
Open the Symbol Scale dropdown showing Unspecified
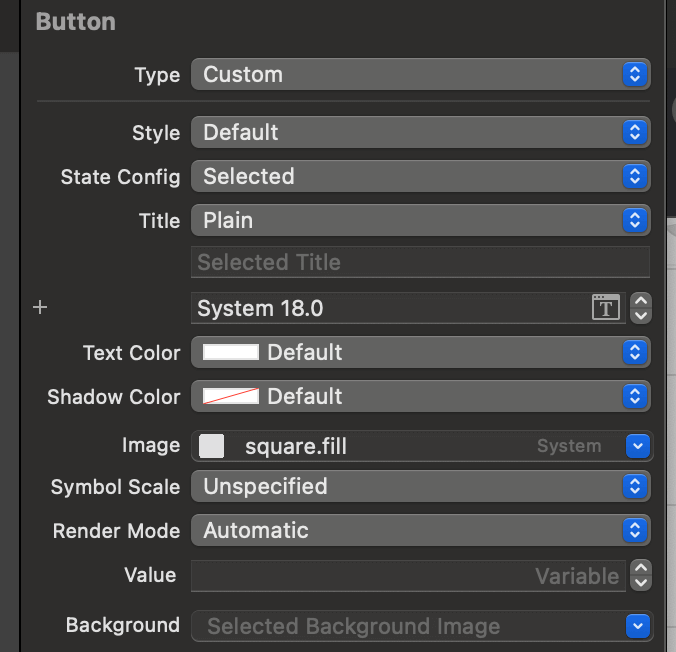coord(420,486)
